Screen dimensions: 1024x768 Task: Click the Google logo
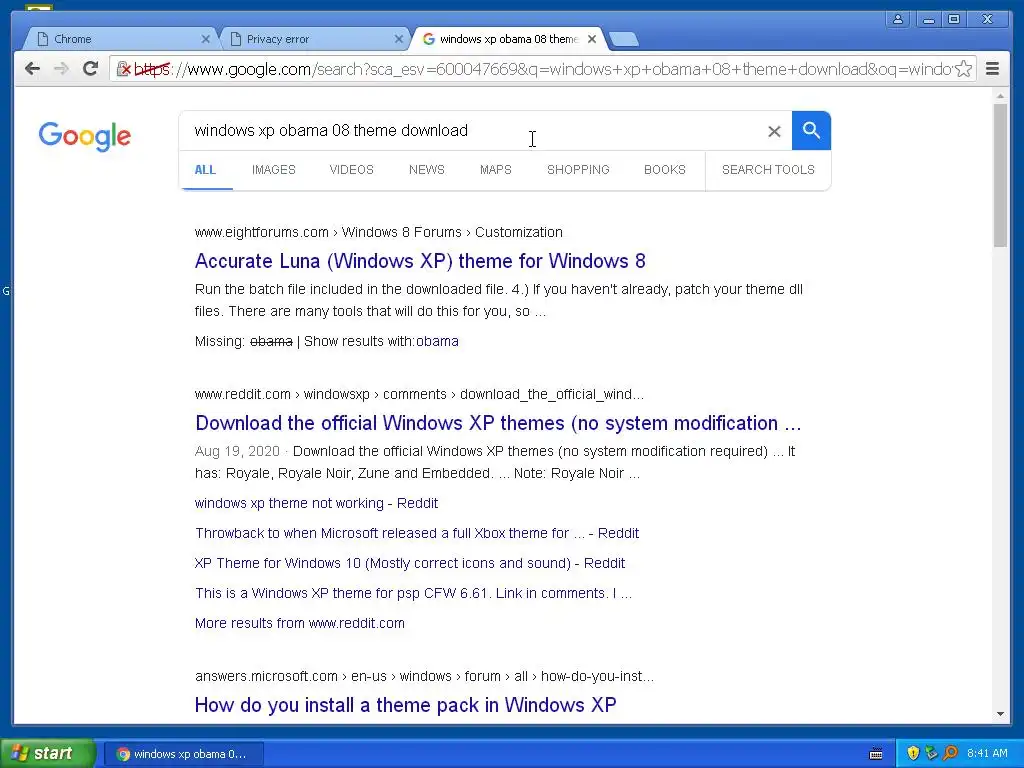tap(84, 136)
